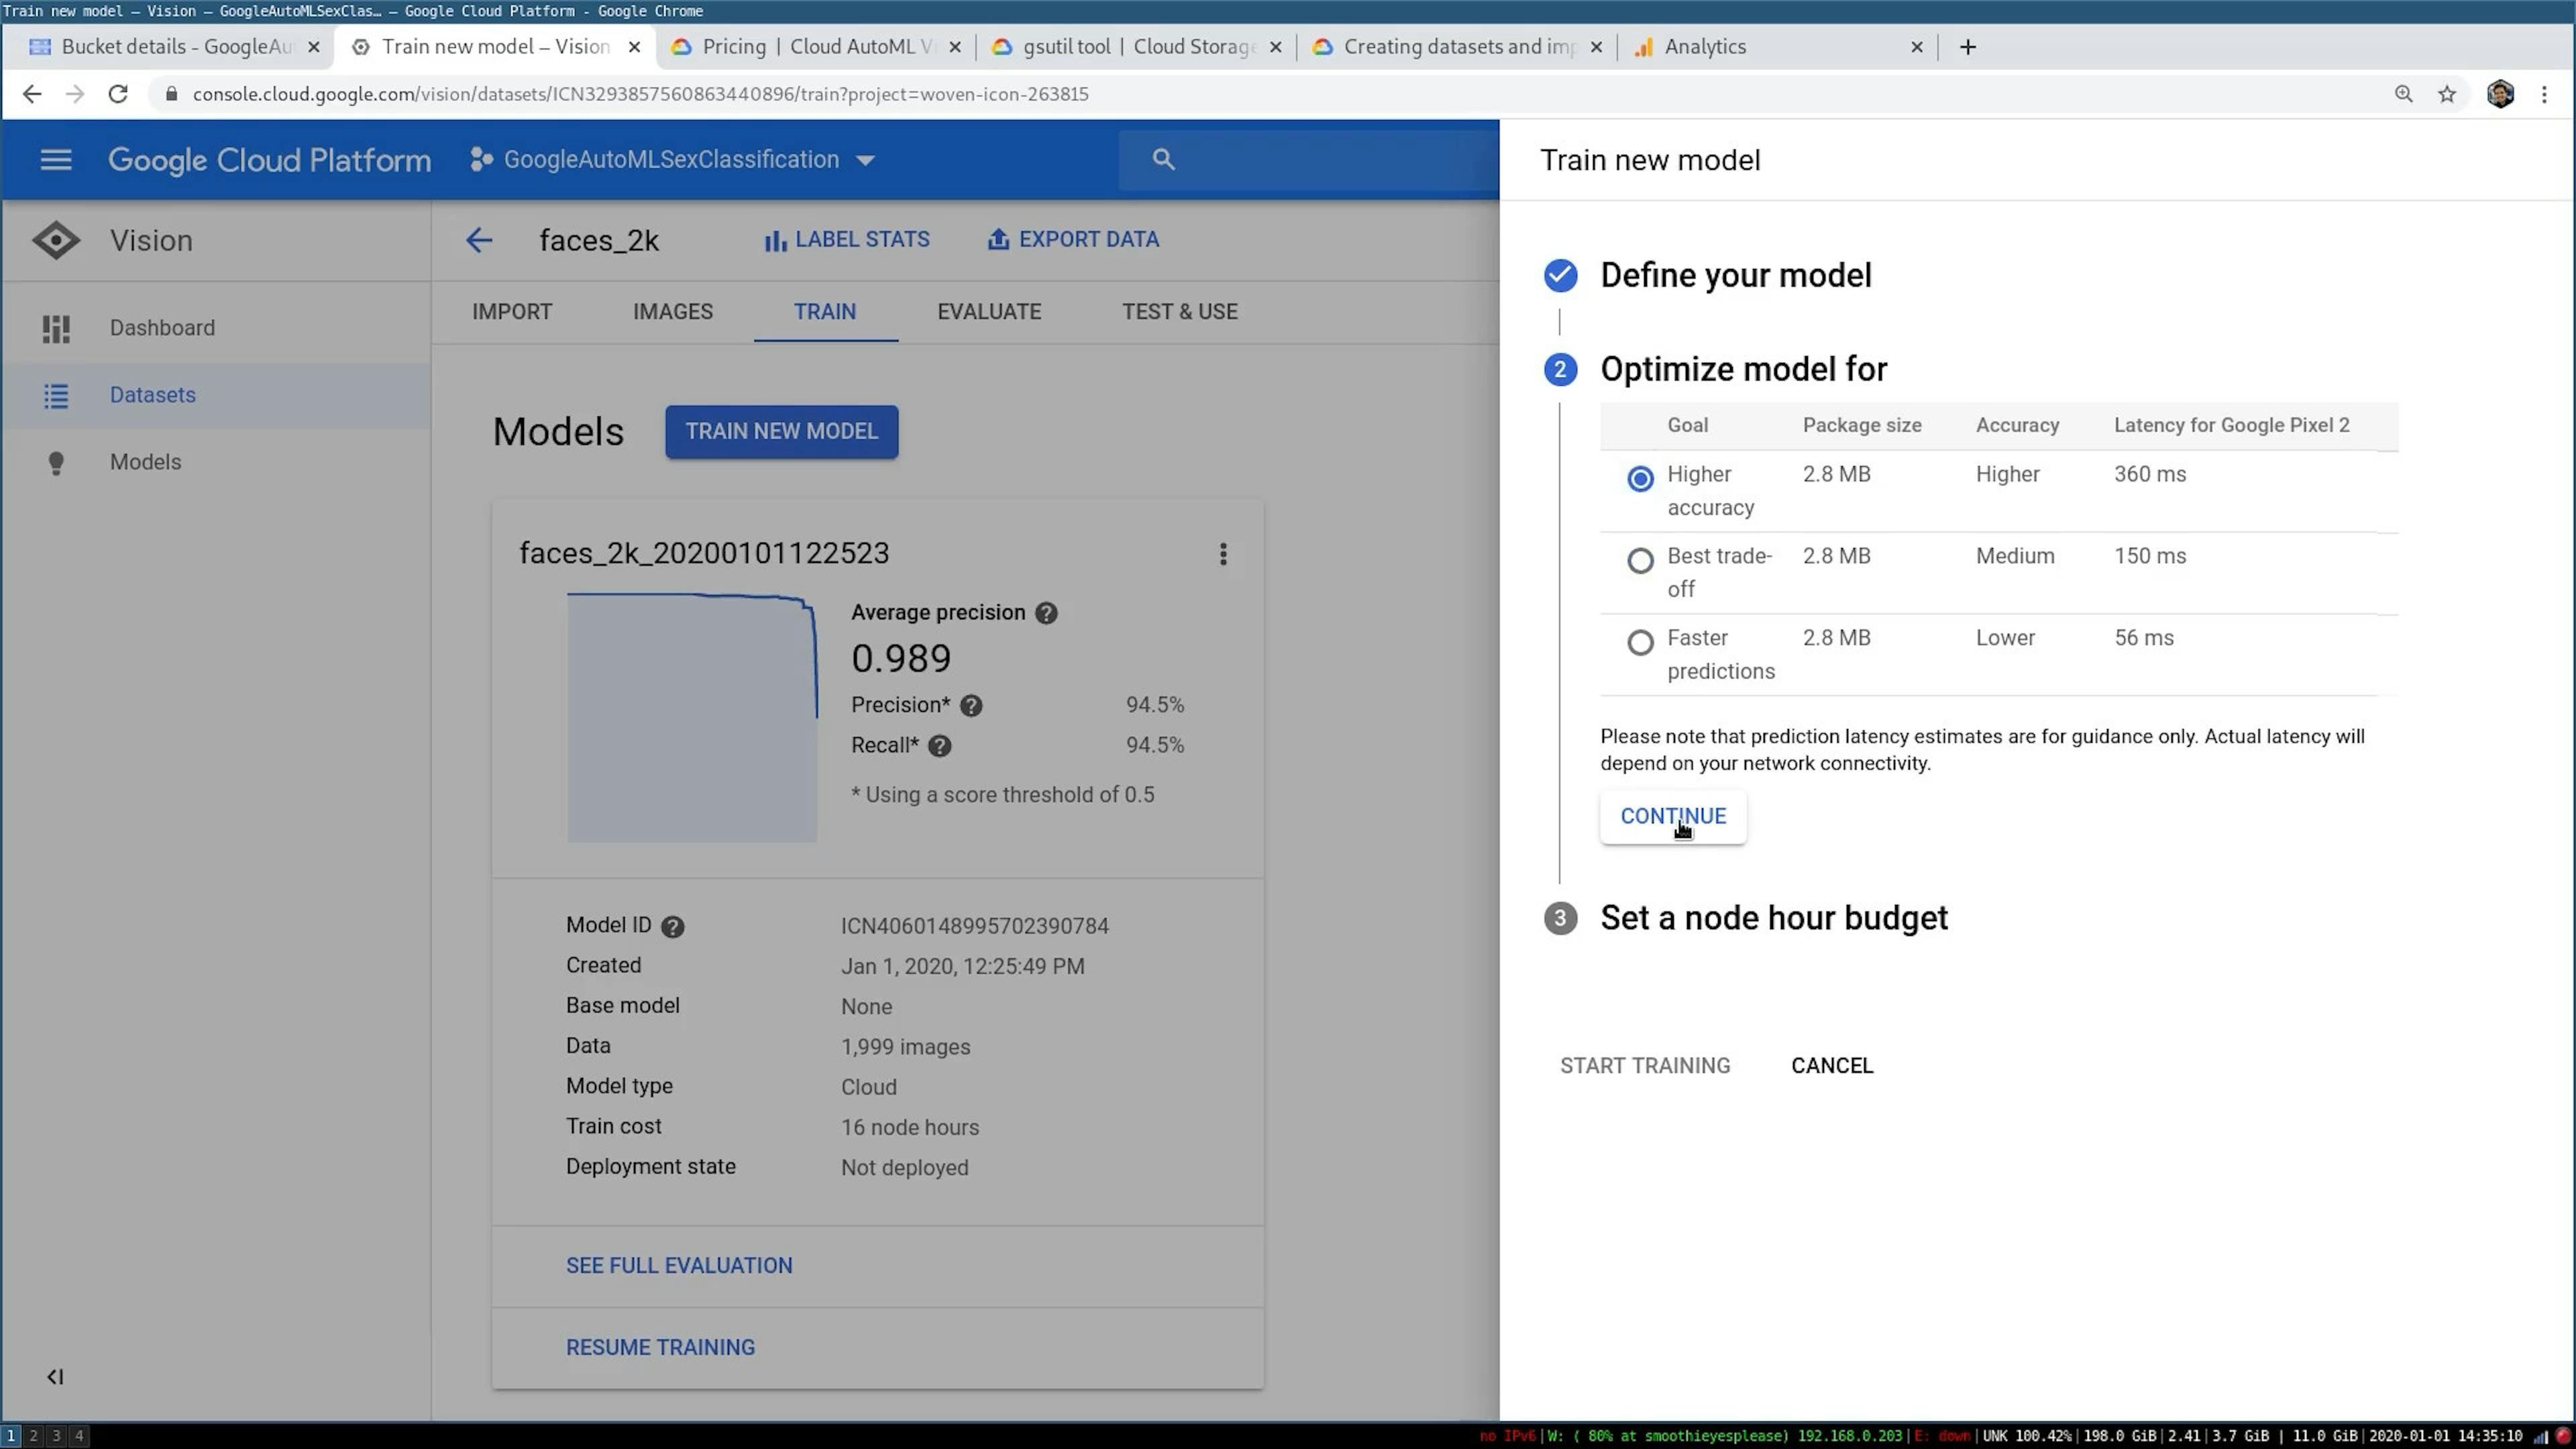Image resolution: width=2576 pixels, height=1449 pixels.
Task: Click CANCEL in Train new model panel
Action: [1832, 1066]
